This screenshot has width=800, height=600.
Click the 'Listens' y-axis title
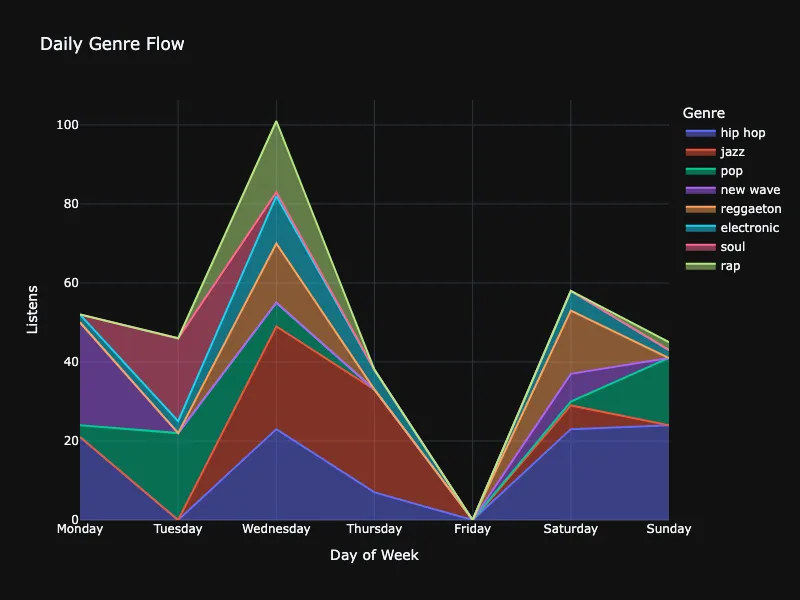coord(32,309)
